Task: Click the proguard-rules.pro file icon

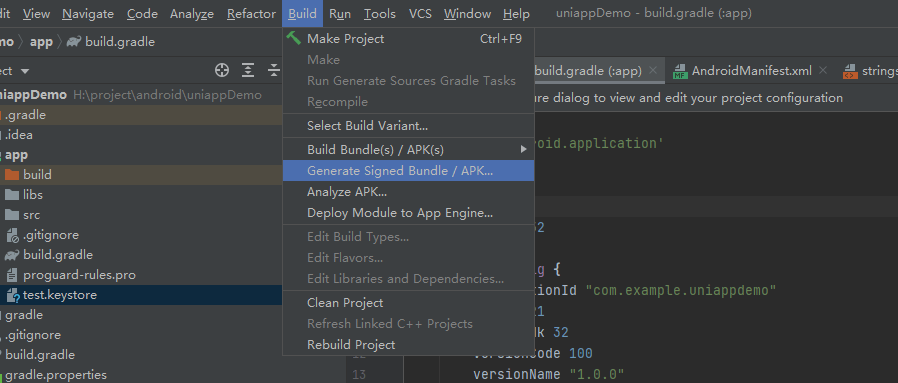Action: coord(12,275)
